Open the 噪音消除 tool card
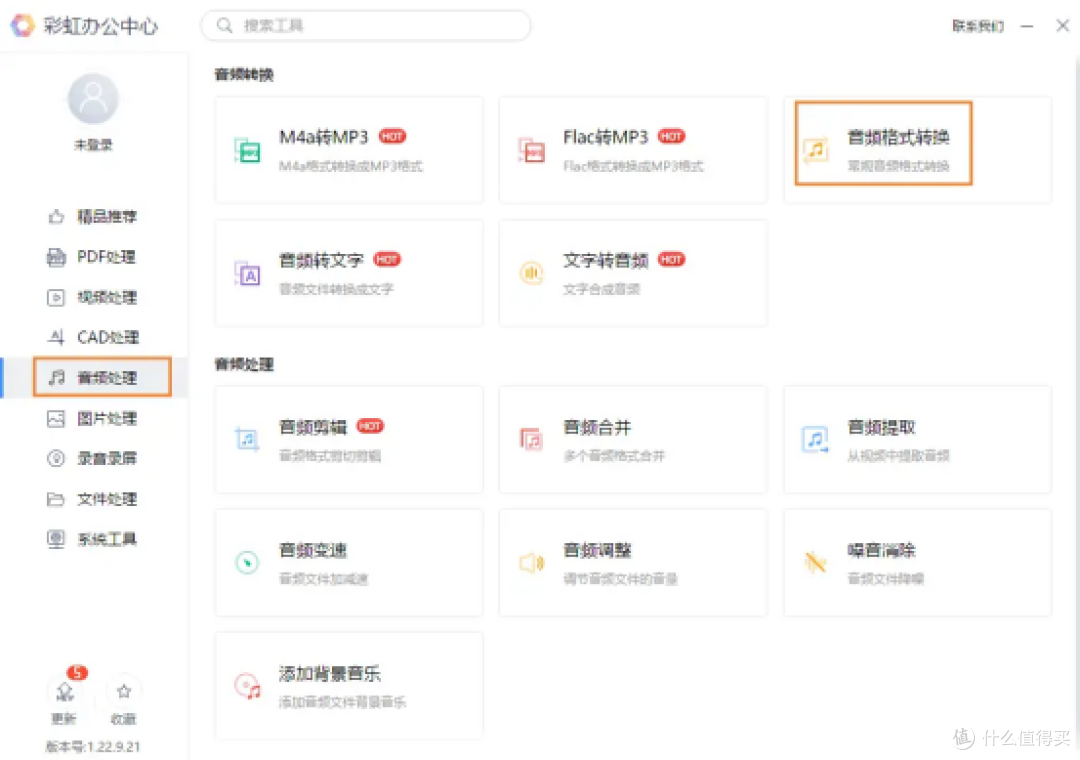The height and width of the screenshot is (760, 1080). pyautogui.click(x=917, y=562)
